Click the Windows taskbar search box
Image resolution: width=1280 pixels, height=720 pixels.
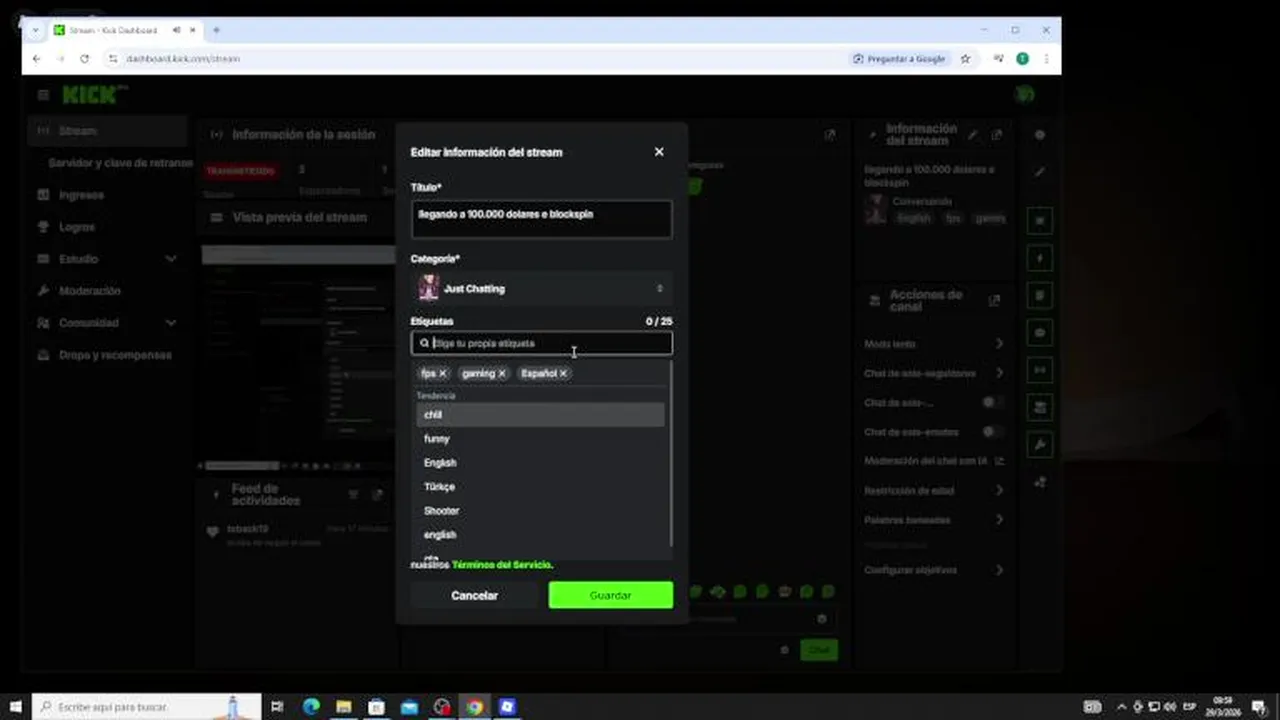pos(146,707)
